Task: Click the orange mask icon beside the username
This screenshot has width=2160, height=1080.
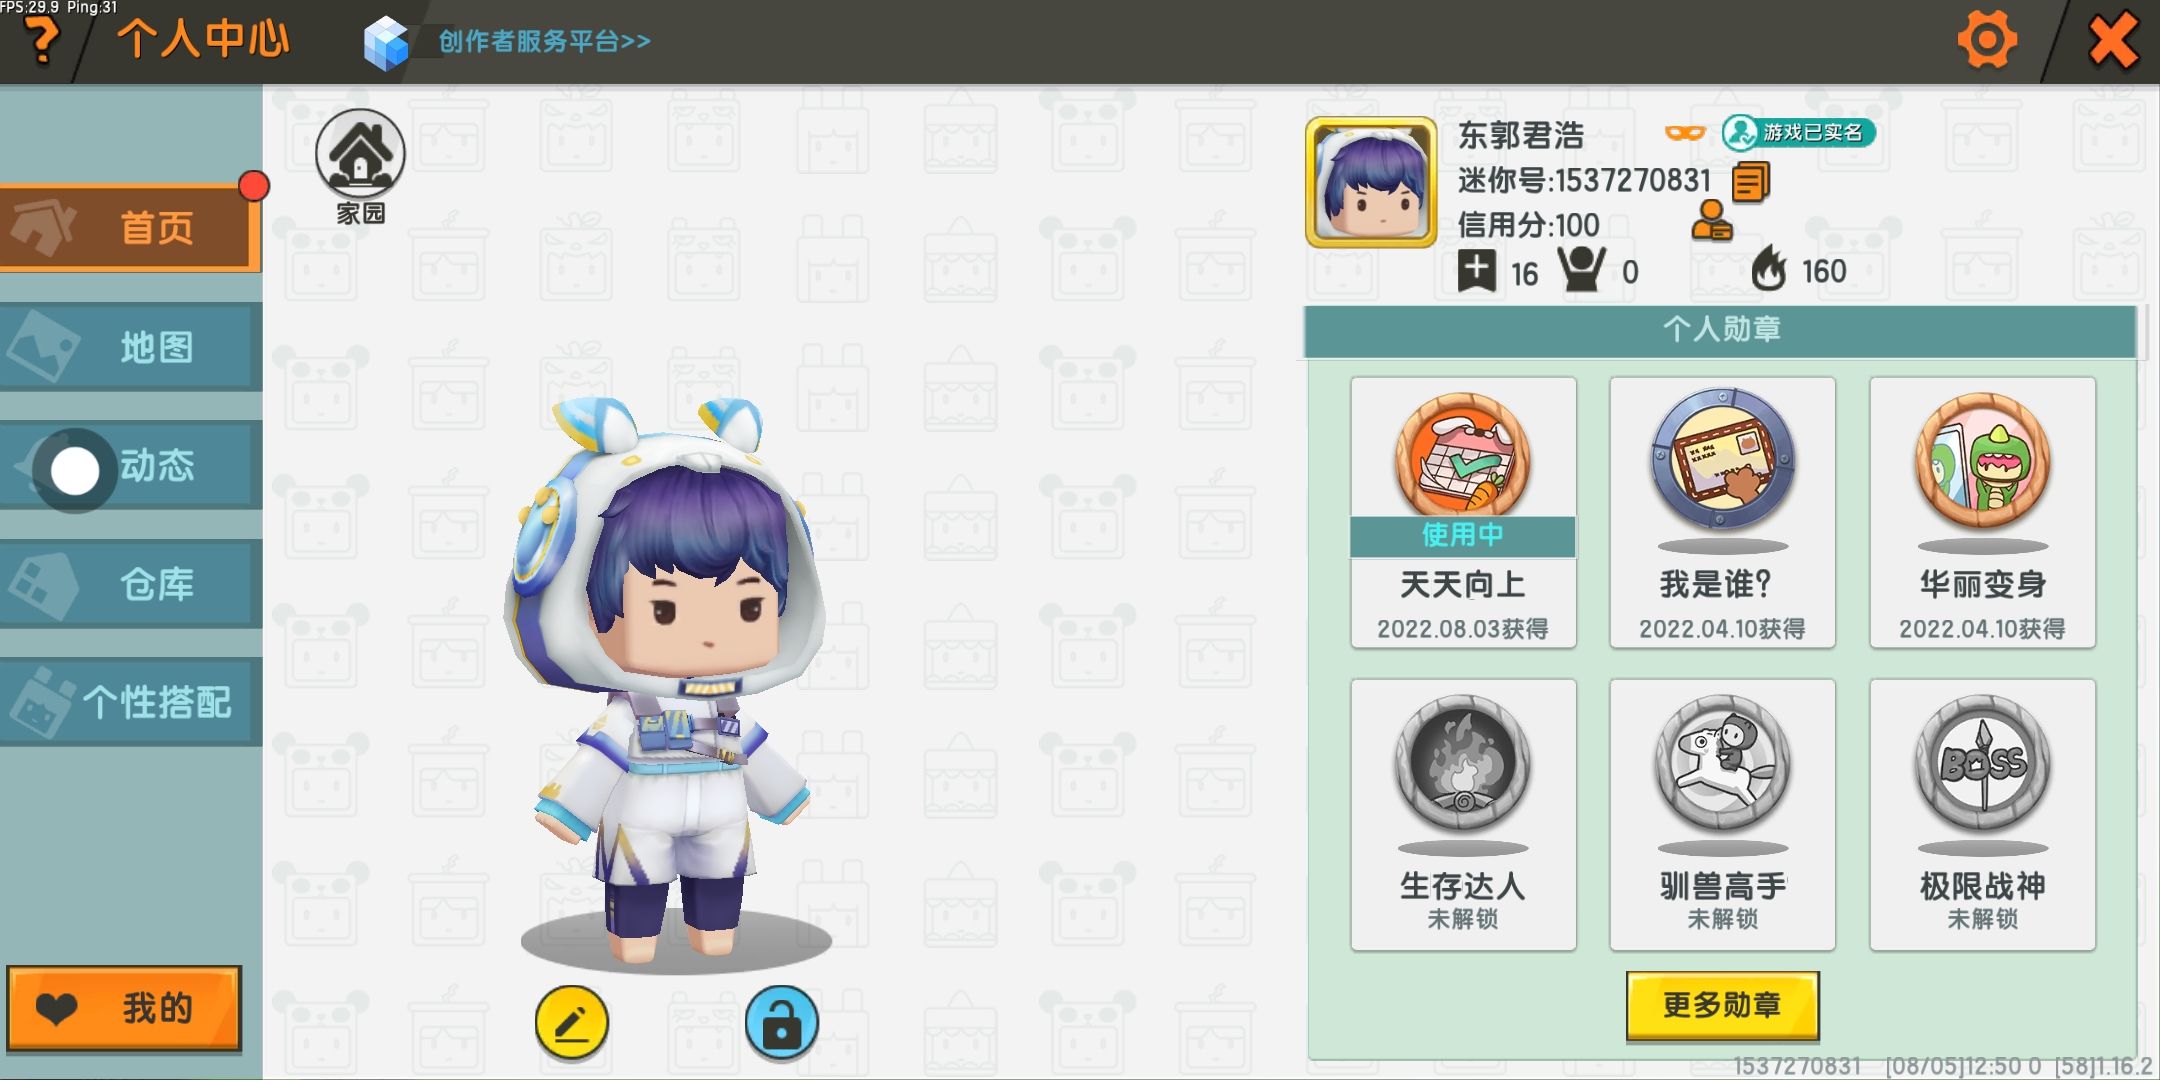Action: point(1684,133)
